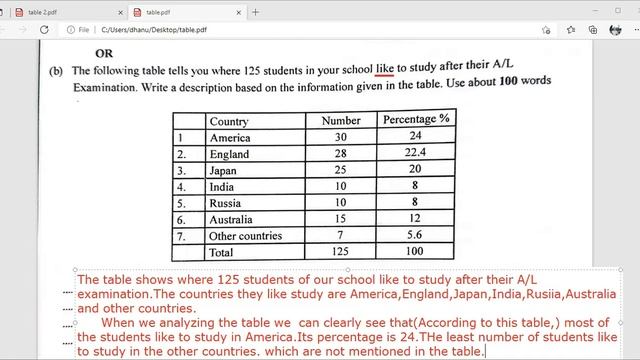Select the "Number" column header
Viewport: 640px width, 360px height.
click(x=341, y=120)
